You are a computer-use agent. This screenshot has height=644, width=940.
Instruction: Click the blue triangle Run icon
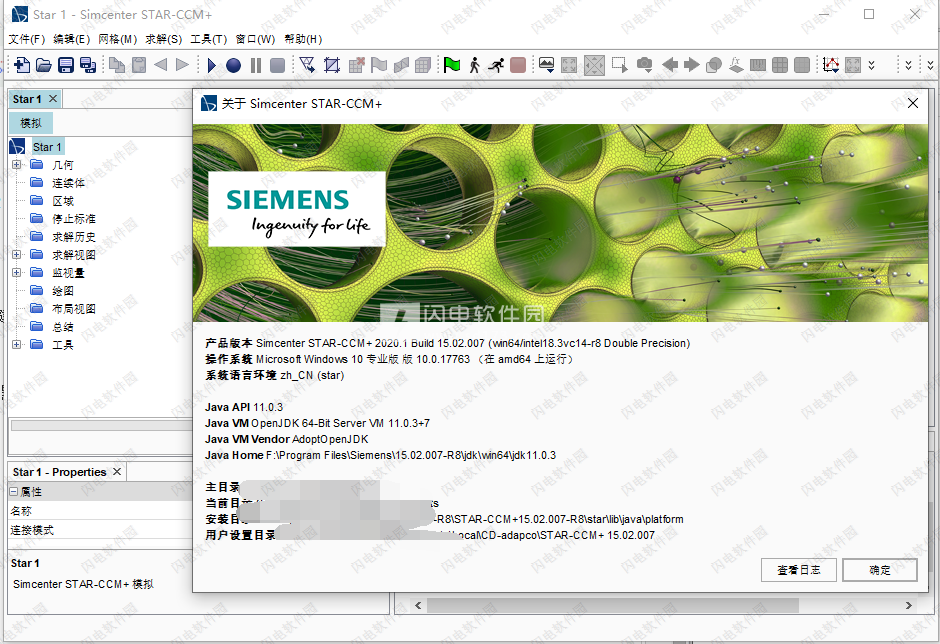point(211,65)
